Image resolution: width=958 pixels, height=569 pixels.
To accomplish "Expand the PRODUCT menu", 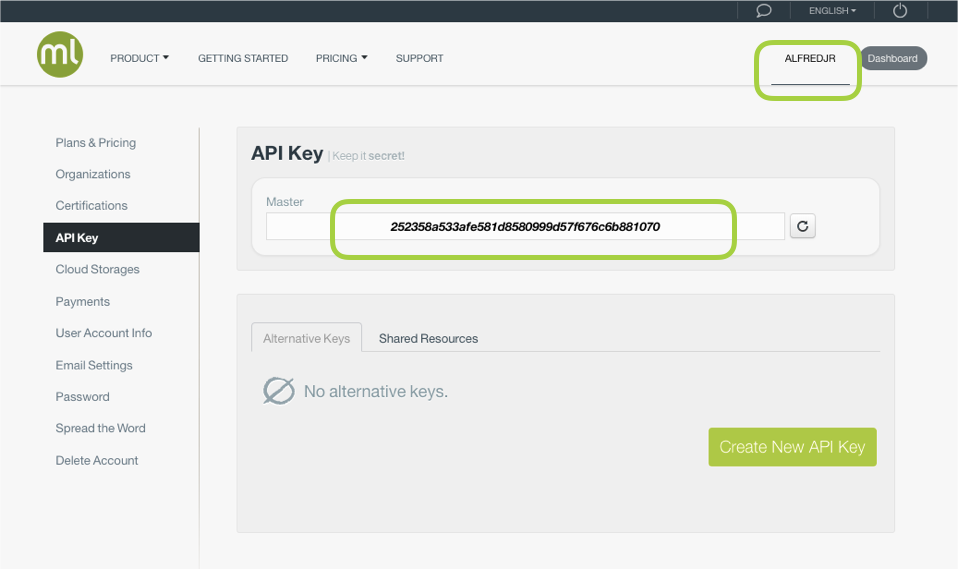I will 139,58.
